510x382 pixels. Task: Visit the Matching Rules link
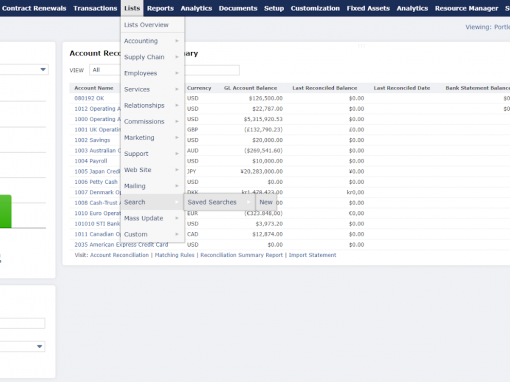tap(174, 255)
